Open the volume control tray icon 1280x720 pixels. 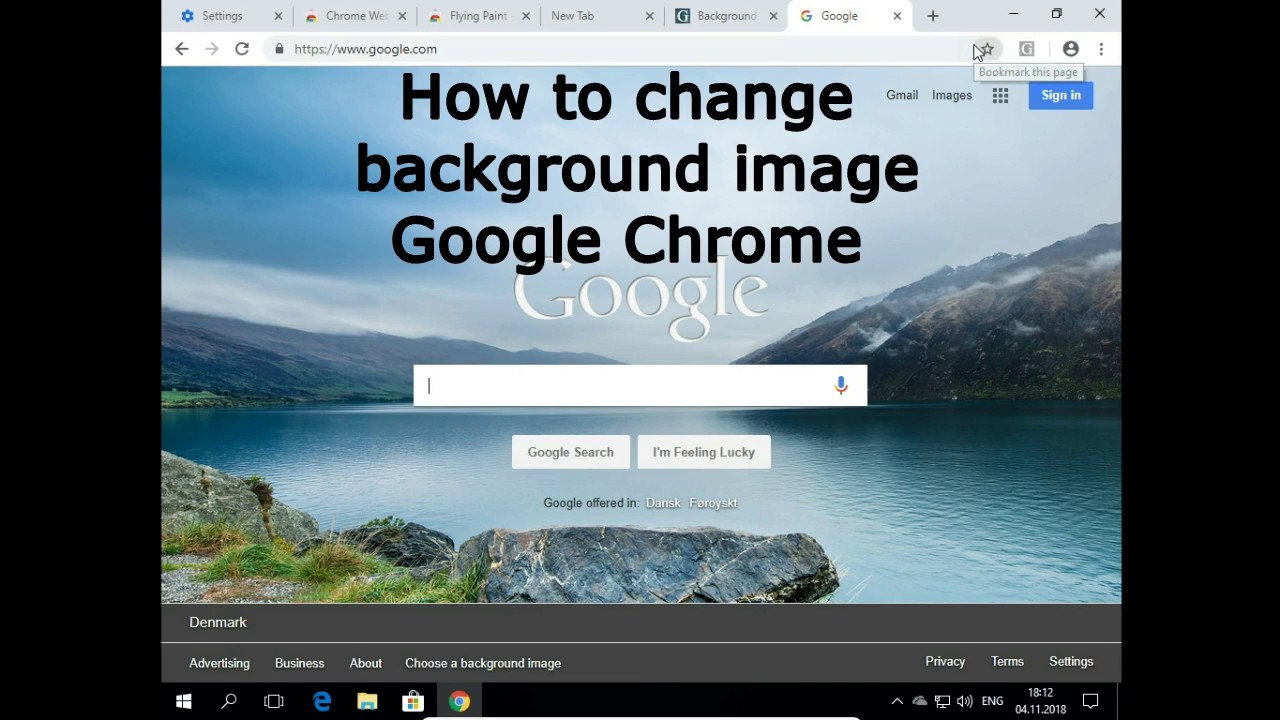965,702
